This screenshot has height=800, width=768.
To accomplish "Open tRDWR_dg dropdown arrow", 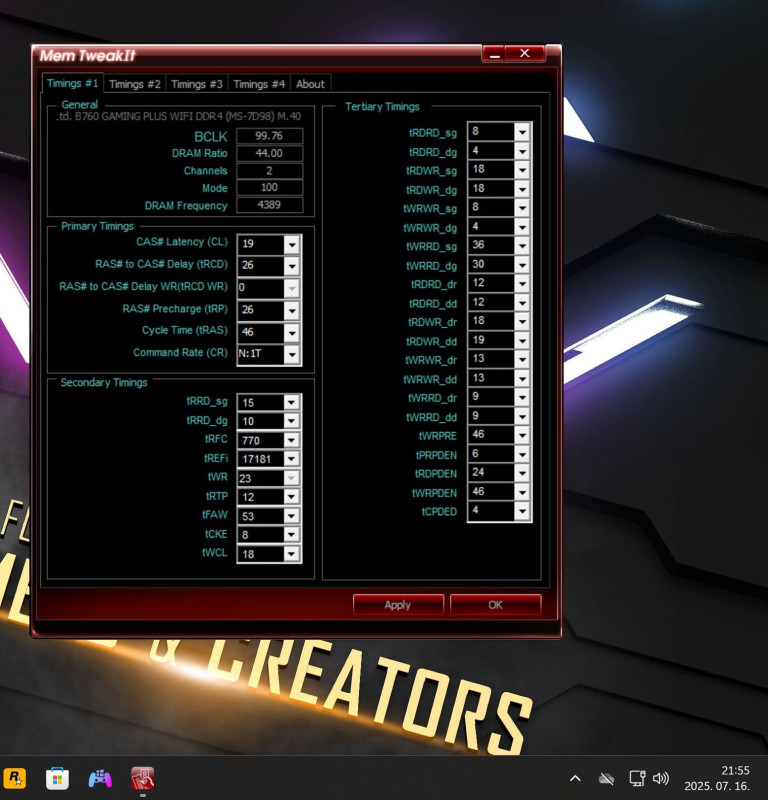I will click(522, 189).
